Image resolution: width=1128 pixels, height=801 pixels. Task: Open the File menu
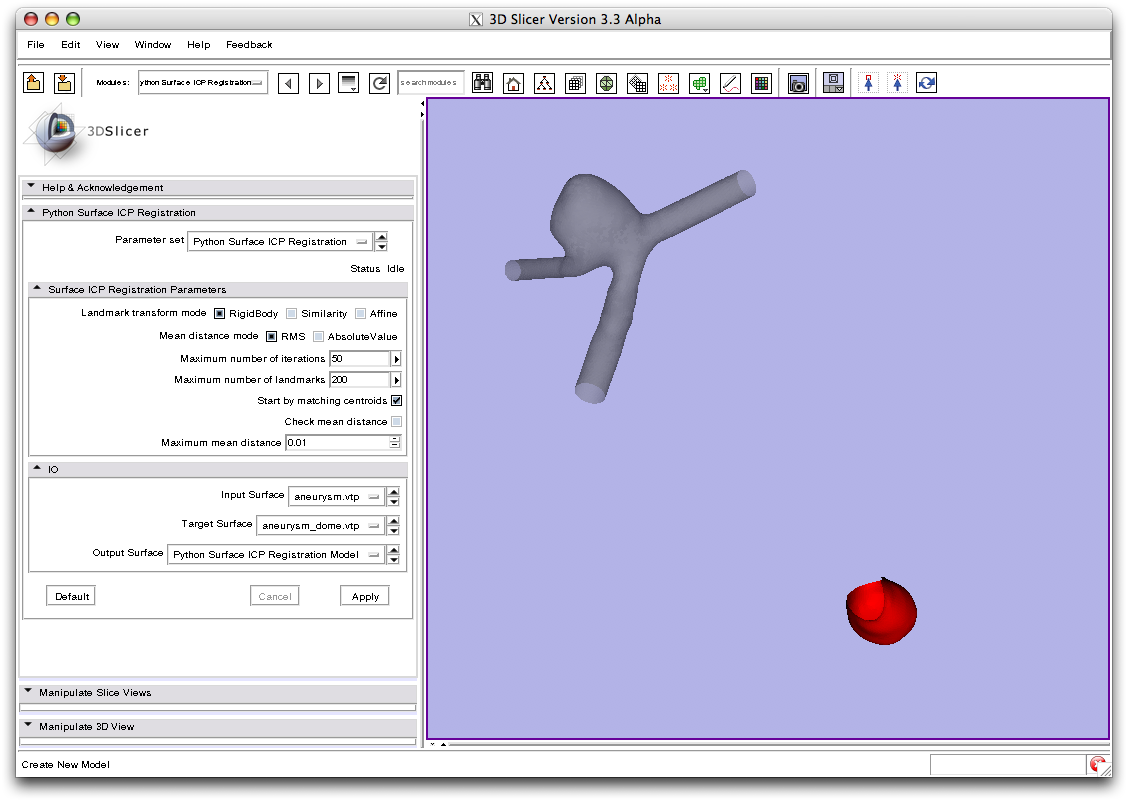click(x=36, y=45)
